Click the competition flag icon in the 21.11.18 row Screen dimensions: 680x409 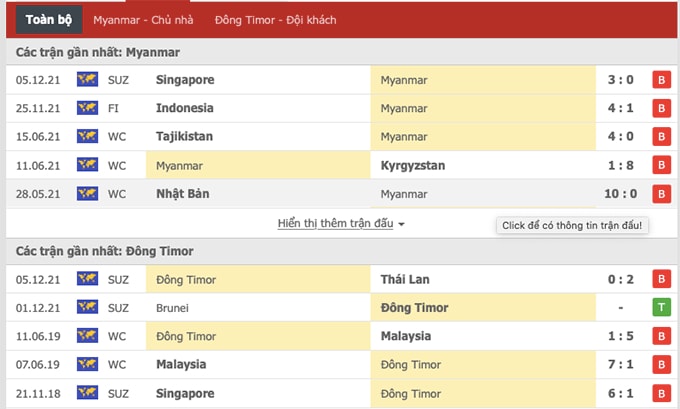(87, 393)
